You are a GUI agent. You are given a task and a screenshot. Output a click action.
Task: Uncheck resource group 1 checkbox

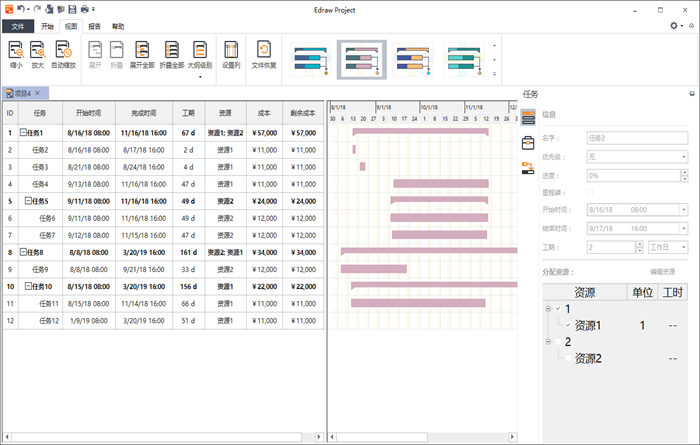point(558,308)
